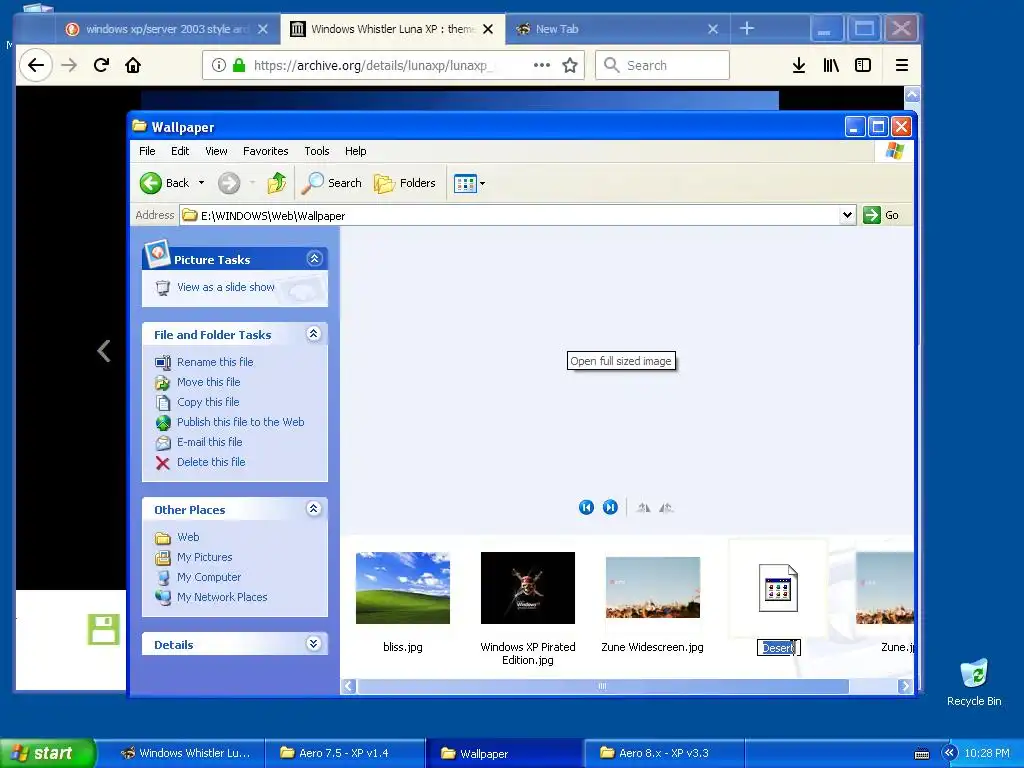Click Delete this file

(211, 462)
